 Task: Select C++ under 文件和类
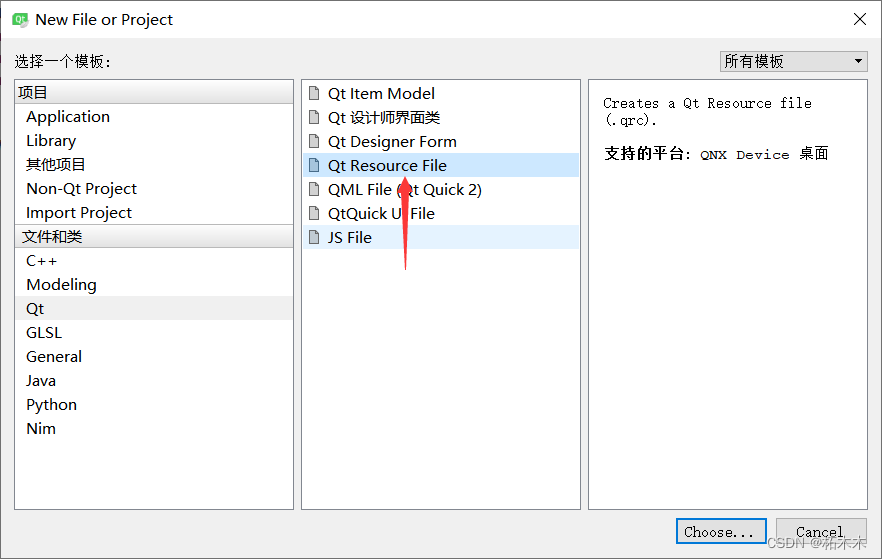(x=154, y=260)
